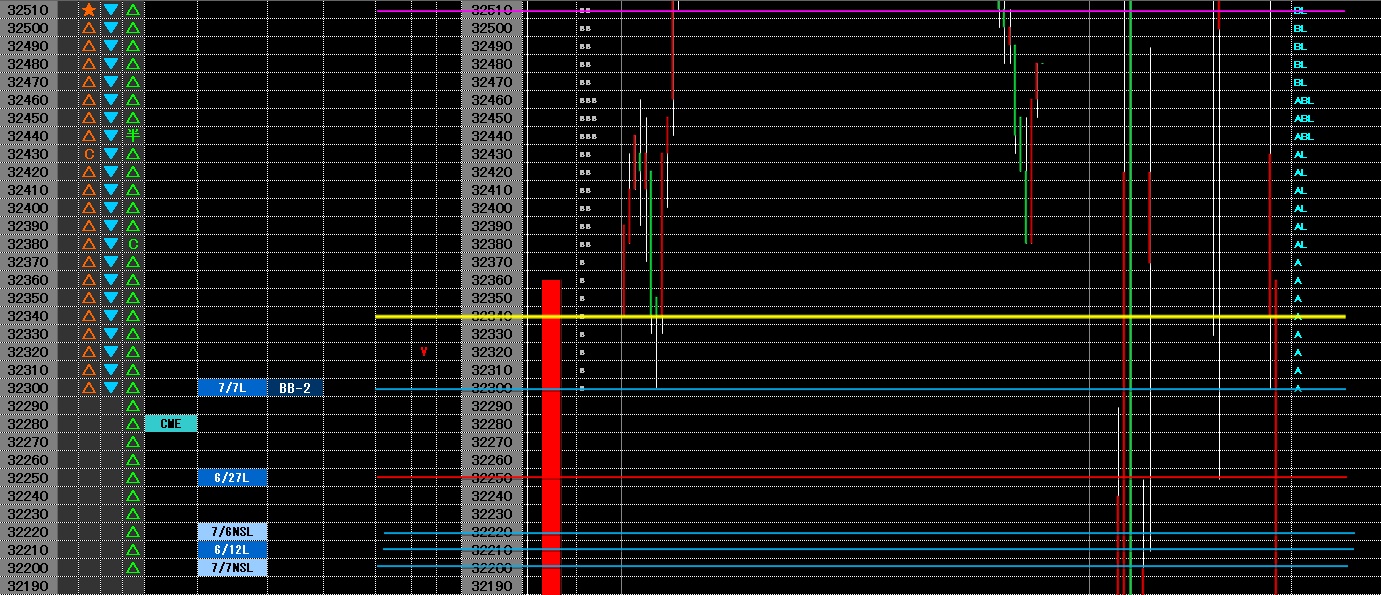Click the 7/6NSL label
This screenshot has height=595, width=1381.
pyautogui.click(x=232, y=532)
